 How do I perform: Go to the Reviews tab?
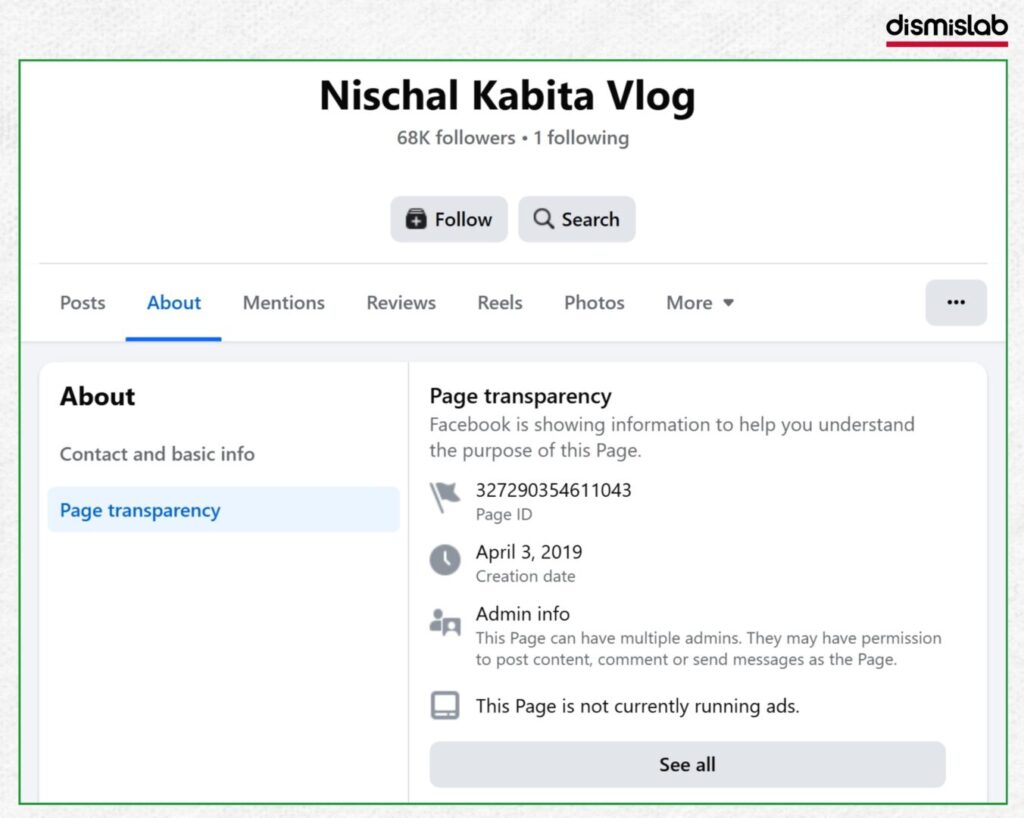click(x=401, y=303)
